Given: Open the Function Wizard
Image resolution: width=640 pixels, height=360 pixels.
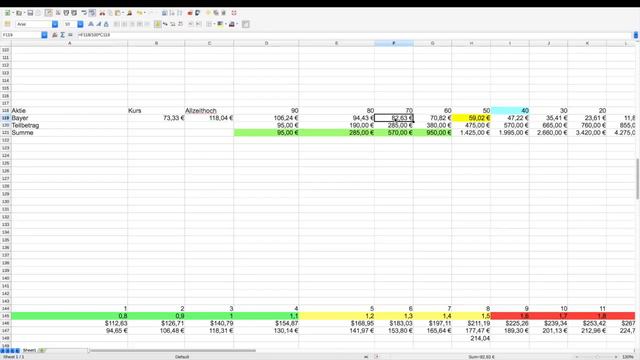Looking at the screenshot, I should click(55, 35).
